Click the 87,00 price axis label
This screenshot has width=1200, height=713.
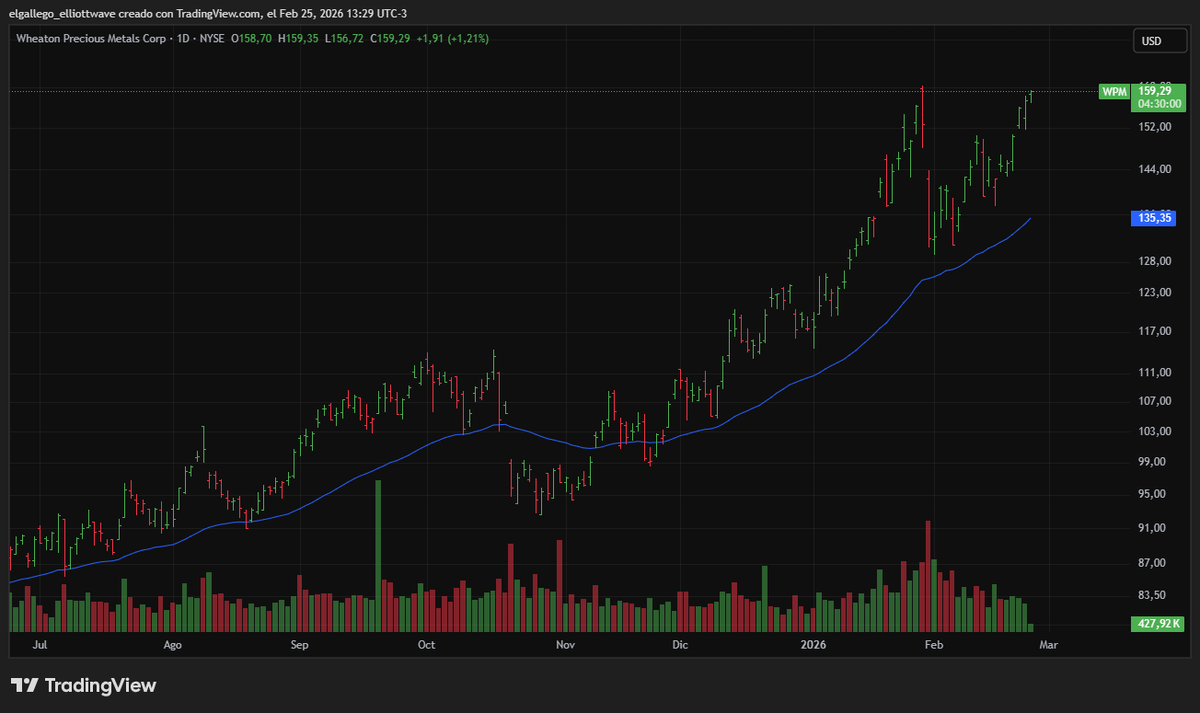(1154, 564)
